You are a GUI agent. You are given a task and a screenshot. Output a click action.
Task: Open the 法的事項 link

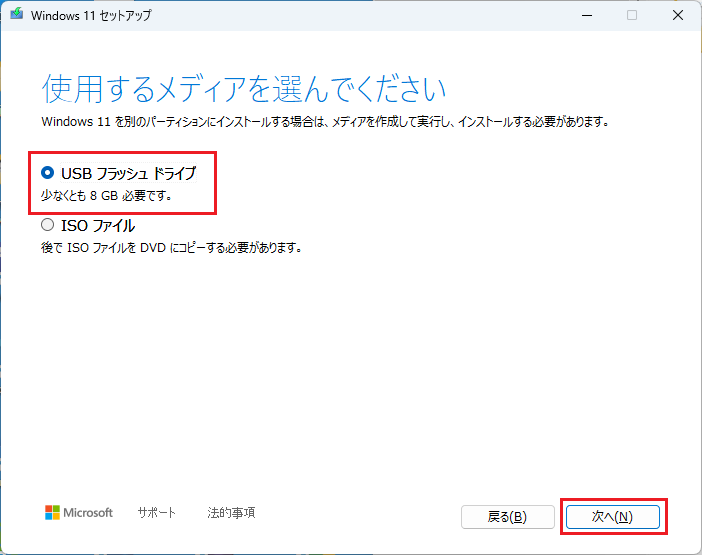[x=231, y=513]
